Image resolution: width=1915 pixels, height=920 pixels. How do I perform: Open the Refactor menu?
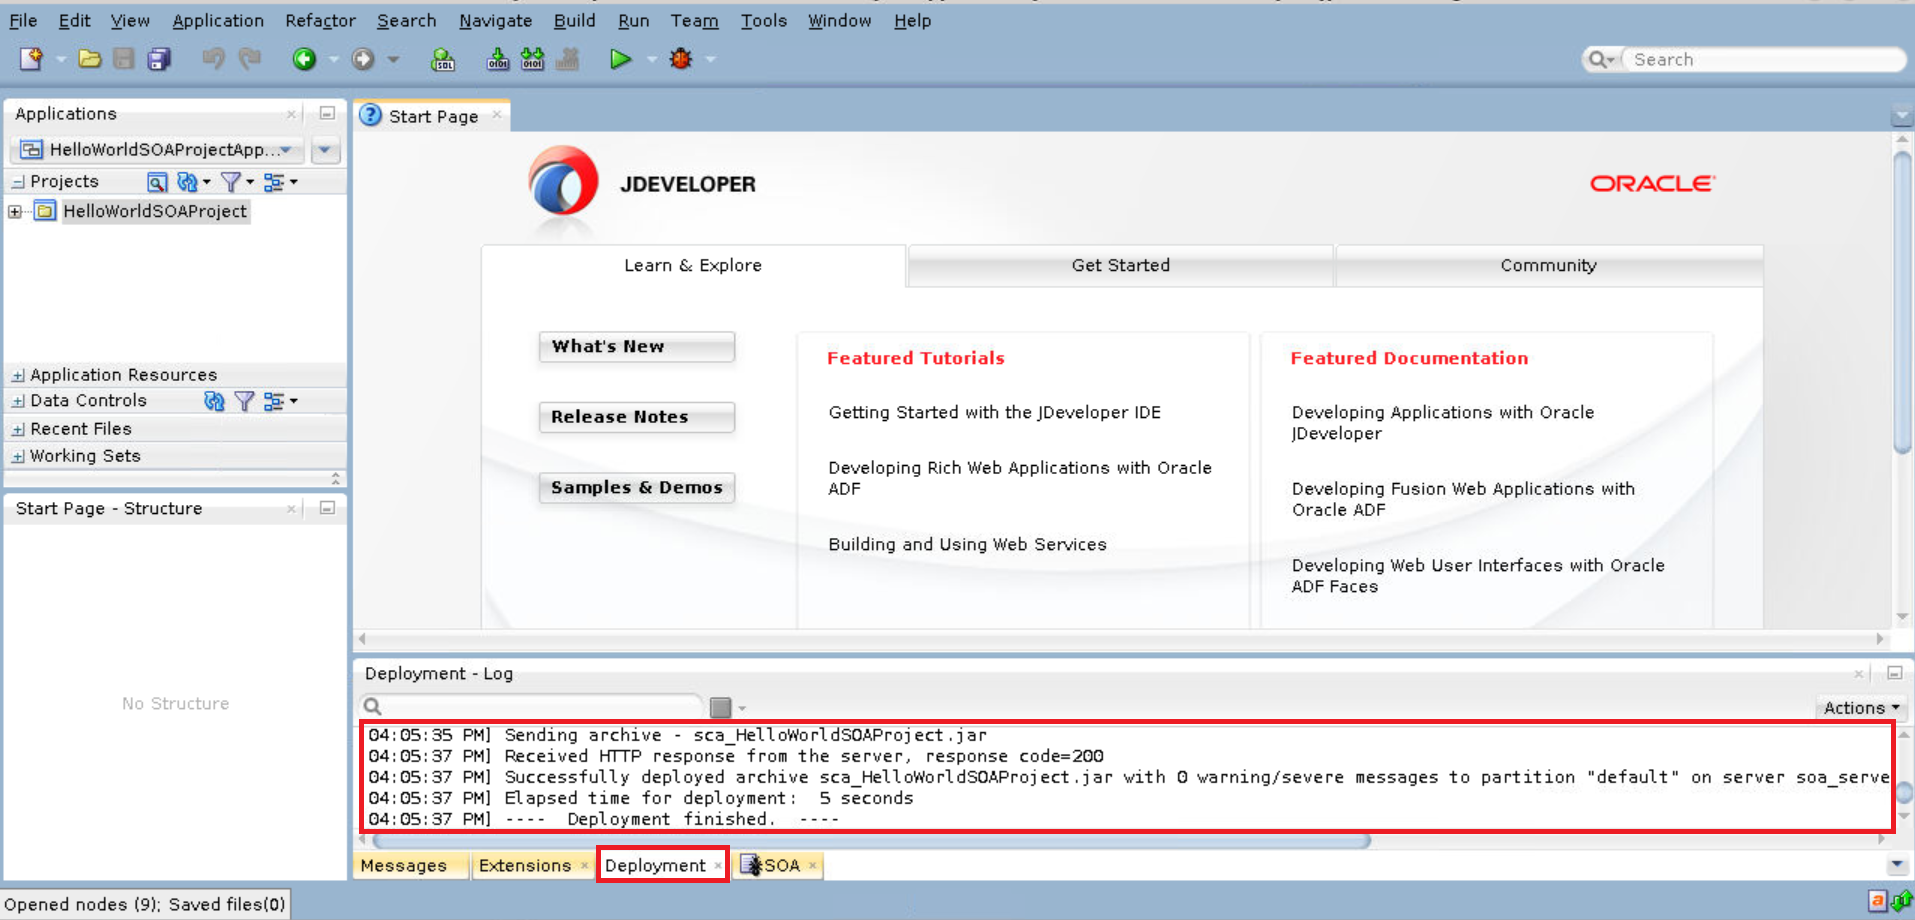pos(320,20)
